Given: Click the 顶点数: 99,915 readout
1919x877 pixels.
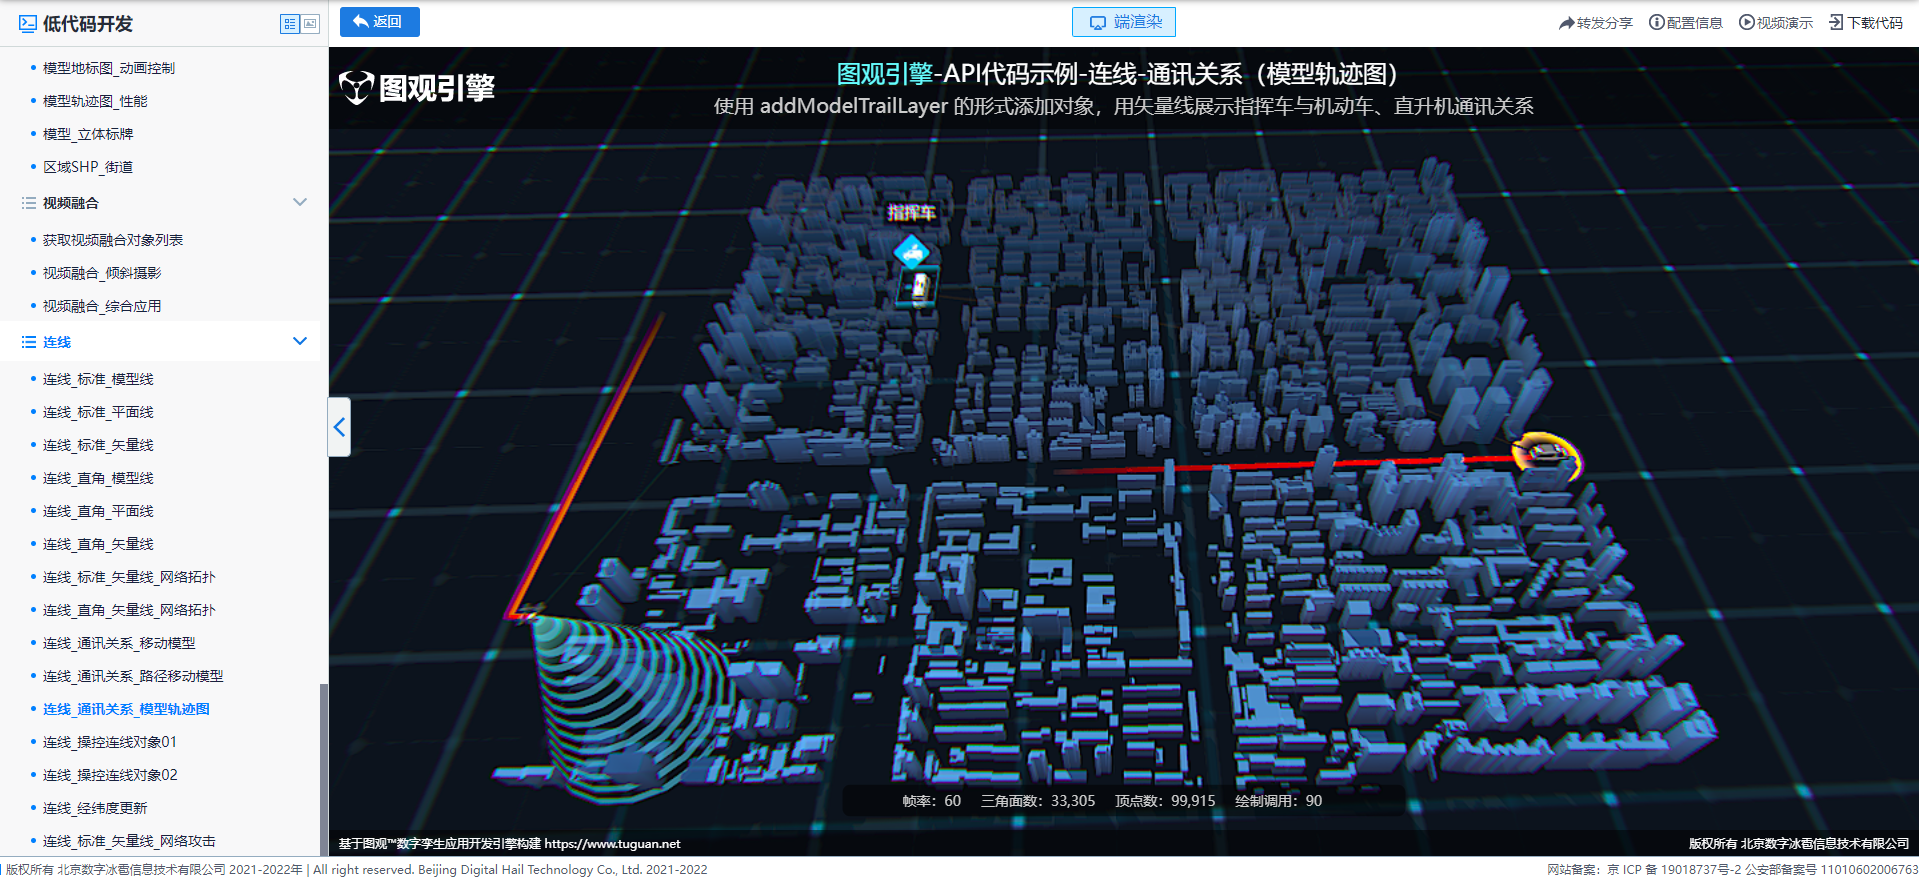Looking at the screenshot, I should [x=1165, y=801].
